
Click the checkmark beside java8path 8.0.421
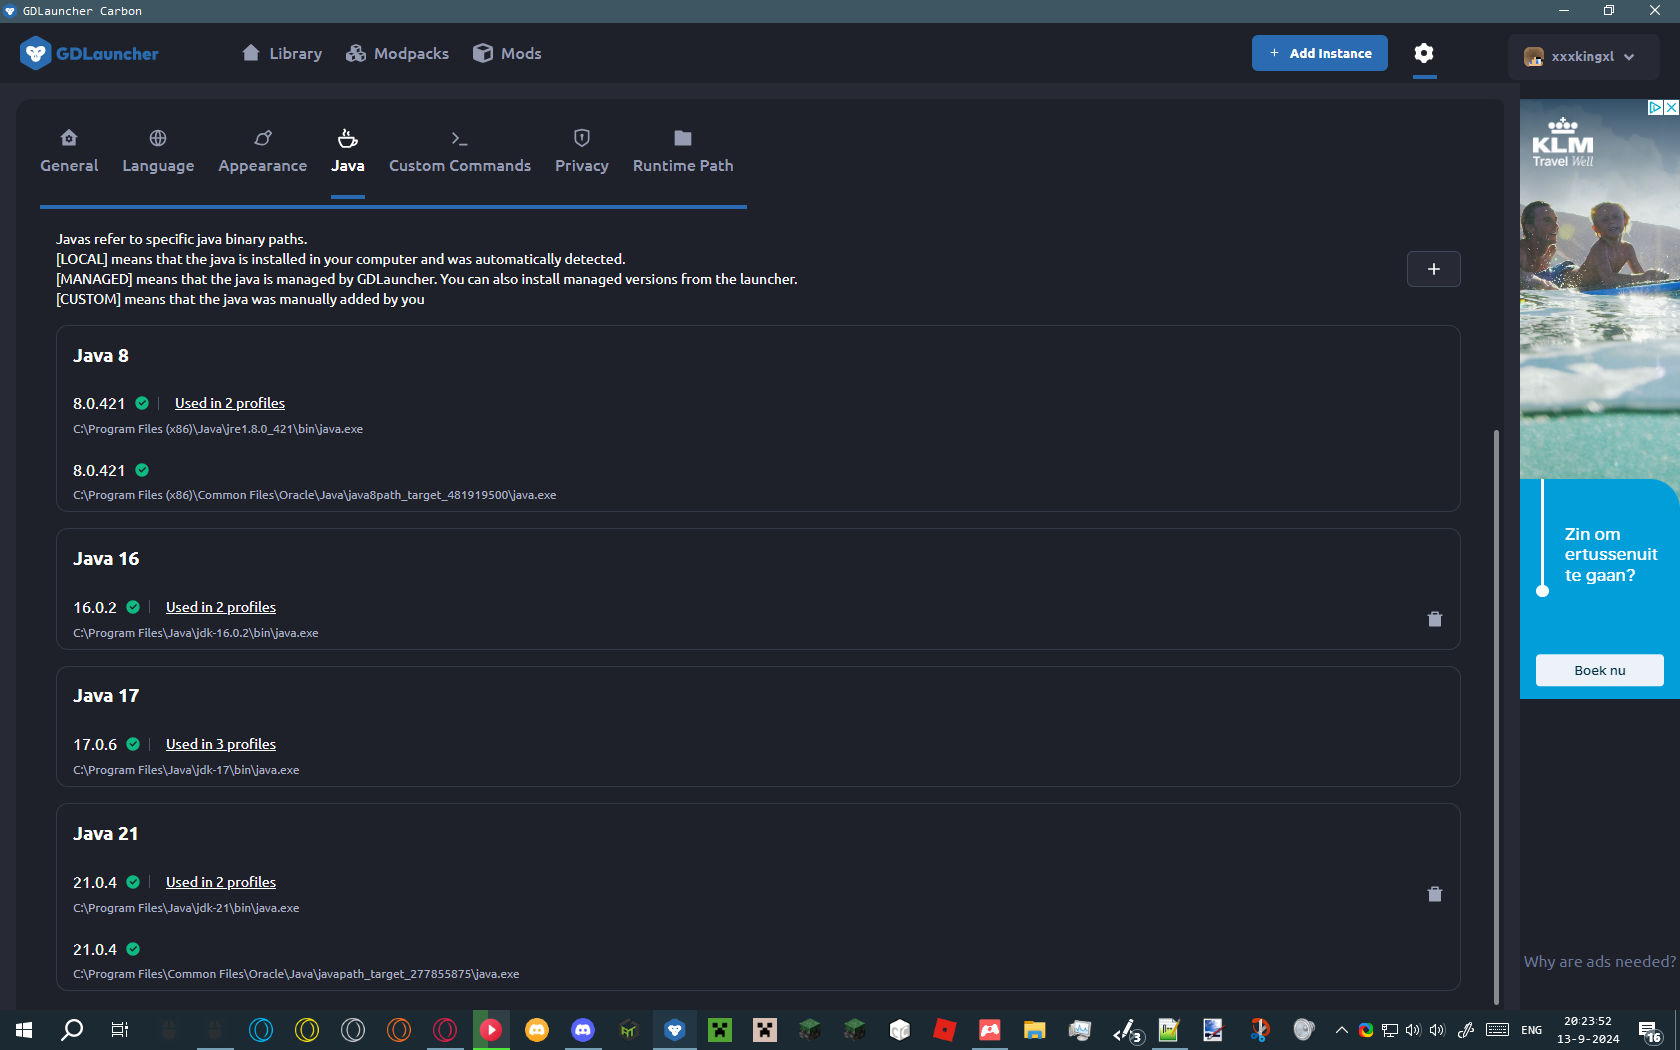pyautogui.click(x=142, y=470)
